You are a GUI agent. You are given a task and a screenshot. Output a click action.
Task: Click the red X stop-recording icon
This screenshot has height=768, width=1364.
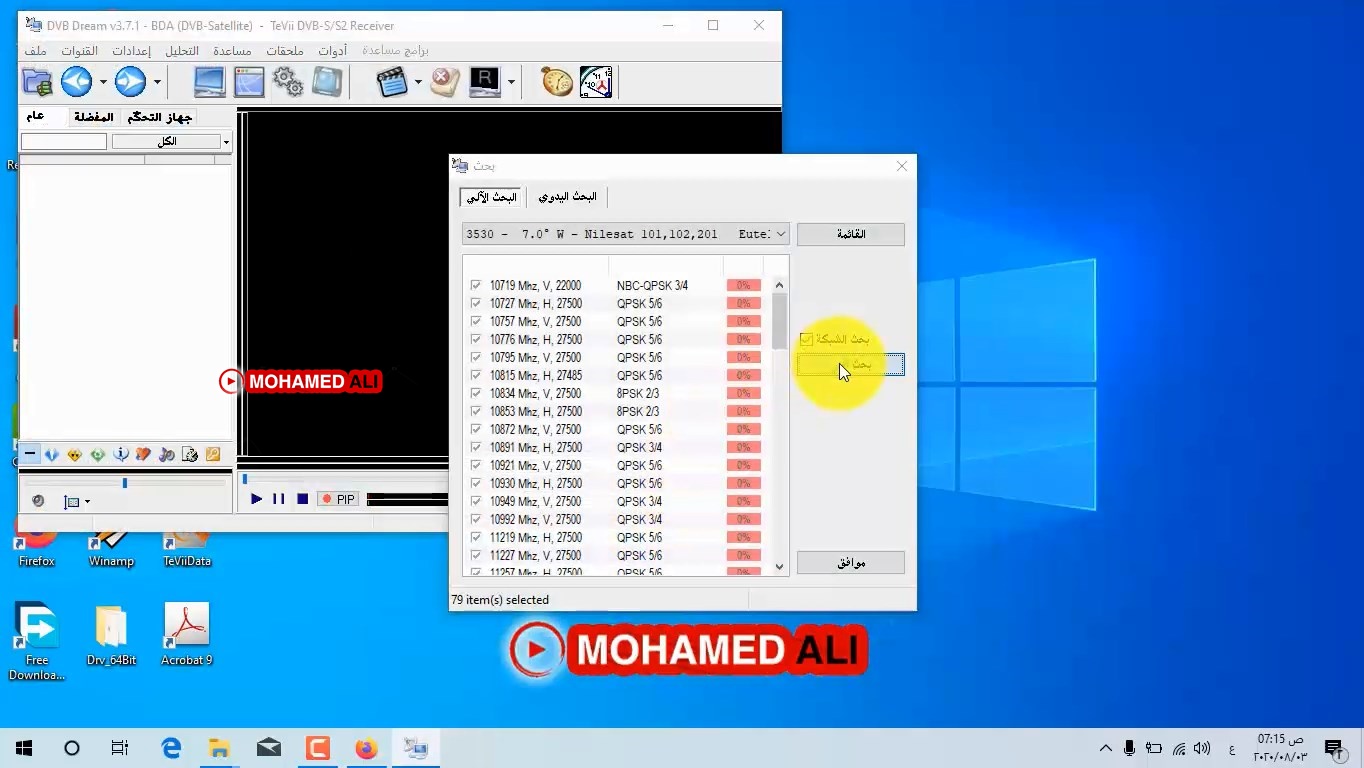[x=445, y=82]
